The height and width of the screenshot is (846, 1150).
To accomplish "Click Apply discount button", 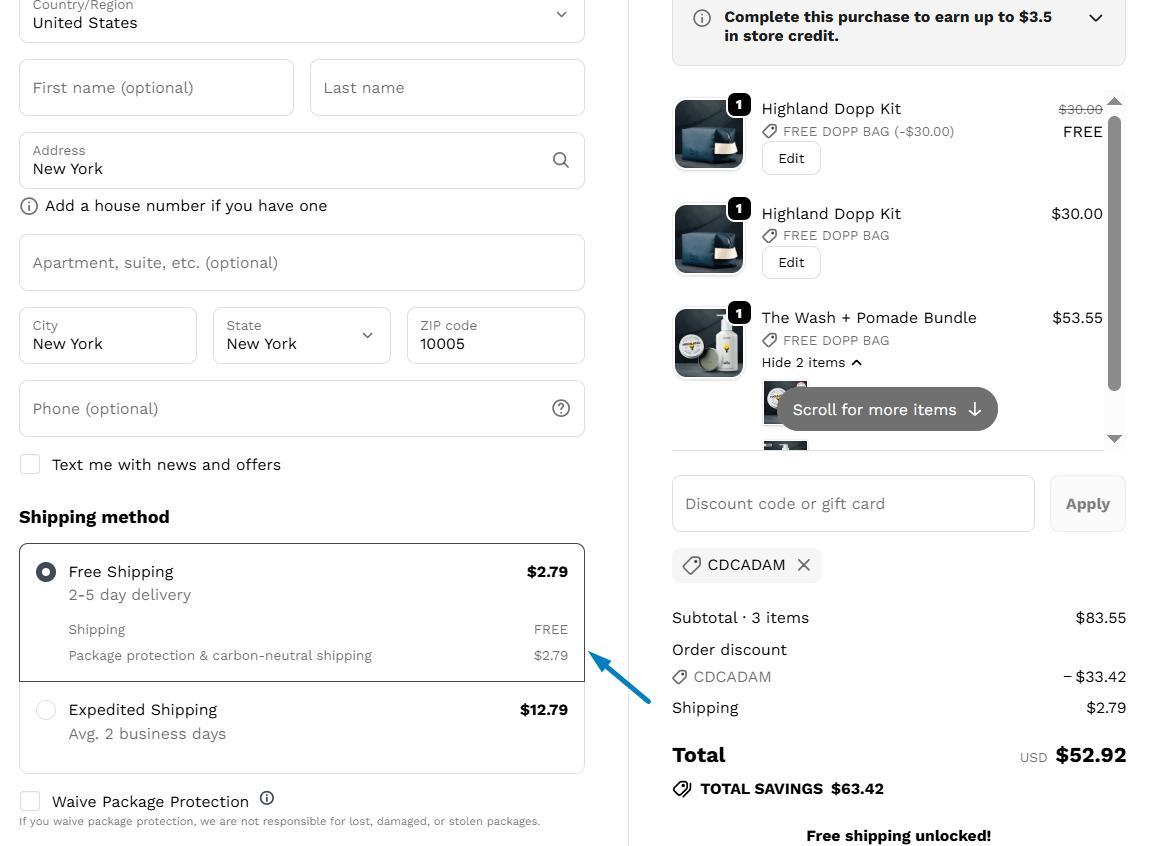I will pos(1087,504).
